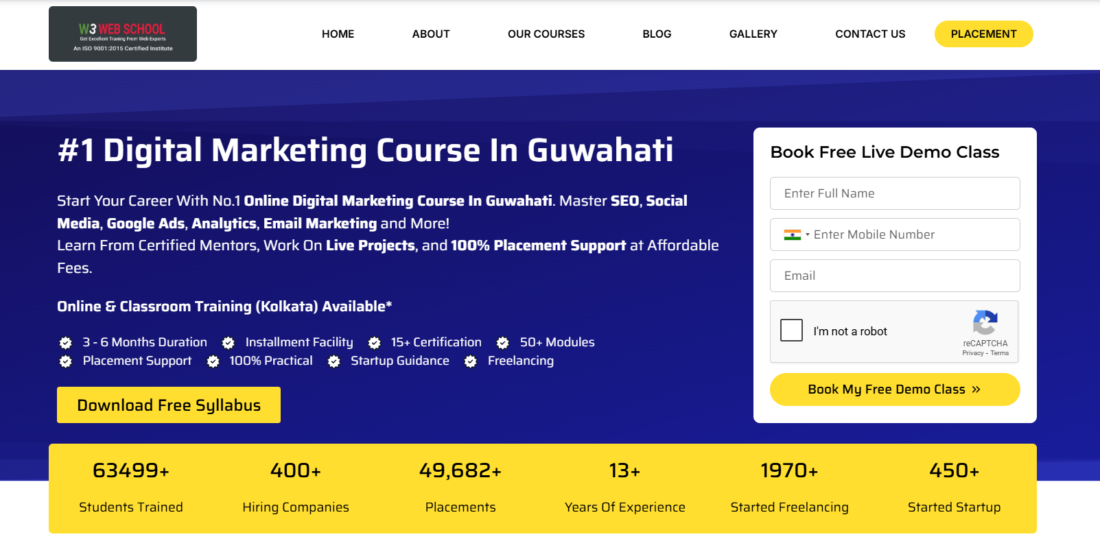
Task: Click Download Free Syllabus button
Action: tap(168, 405)
